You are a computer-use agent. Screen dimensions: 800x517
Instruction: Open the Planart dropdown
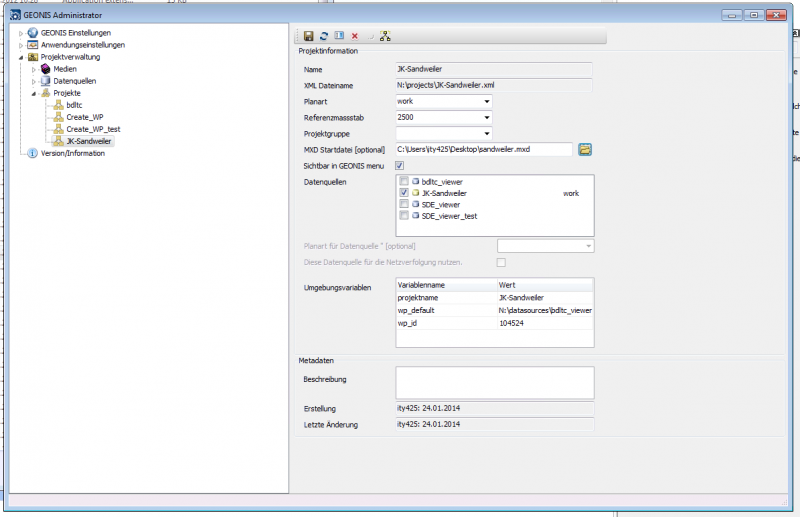[487, 102]
